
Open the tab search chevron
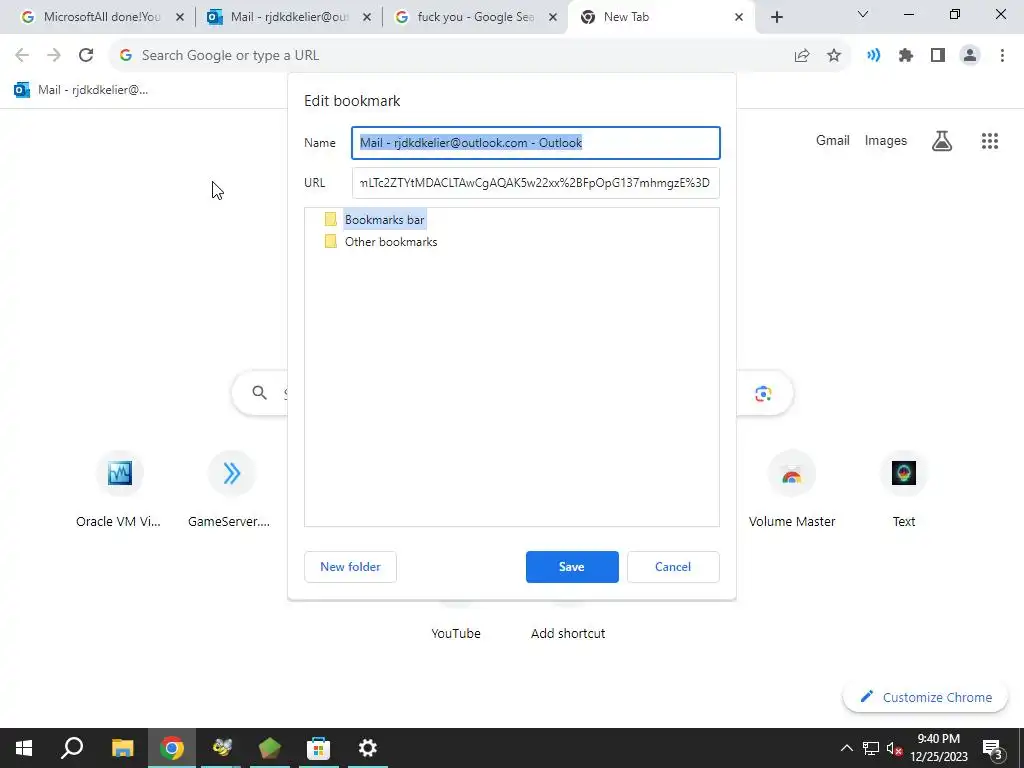pos(863,14)
